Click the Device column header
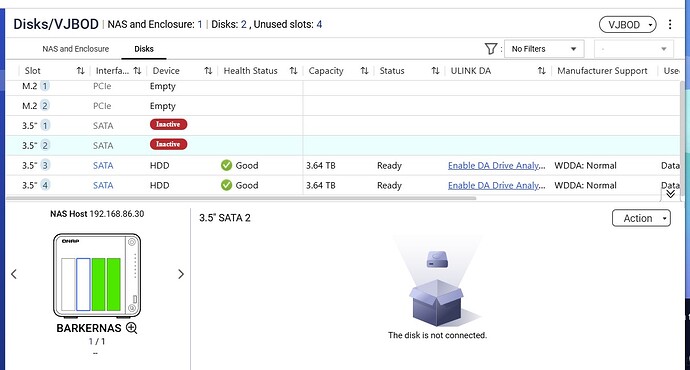The width and height of the screenshot is (690, 370). coord(166,71)
